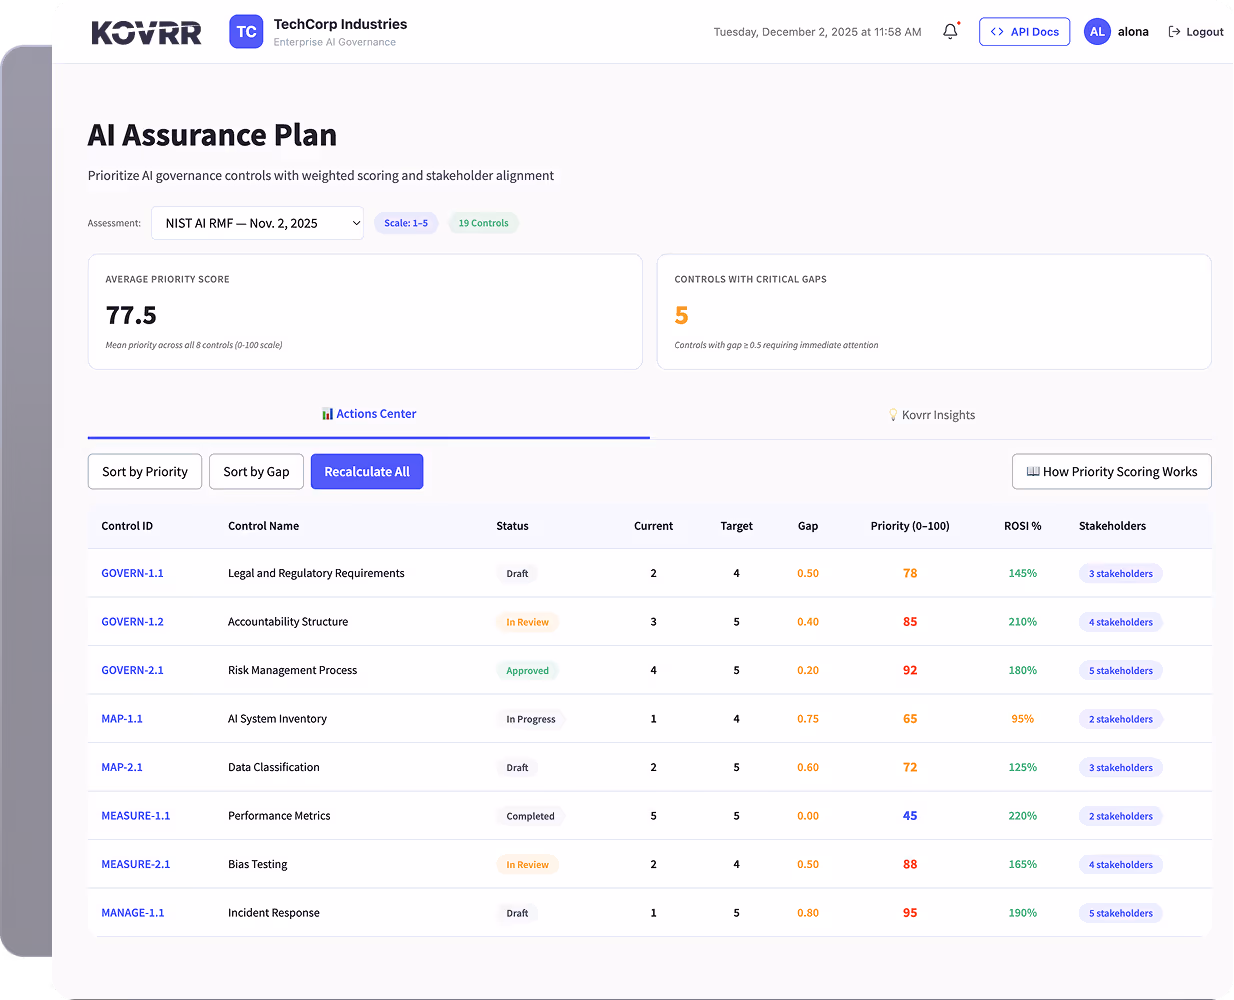Expand the 5 stakeholders chip on MANAGE-1.1
The image size is (1234, 1000).
[1120, 912]
